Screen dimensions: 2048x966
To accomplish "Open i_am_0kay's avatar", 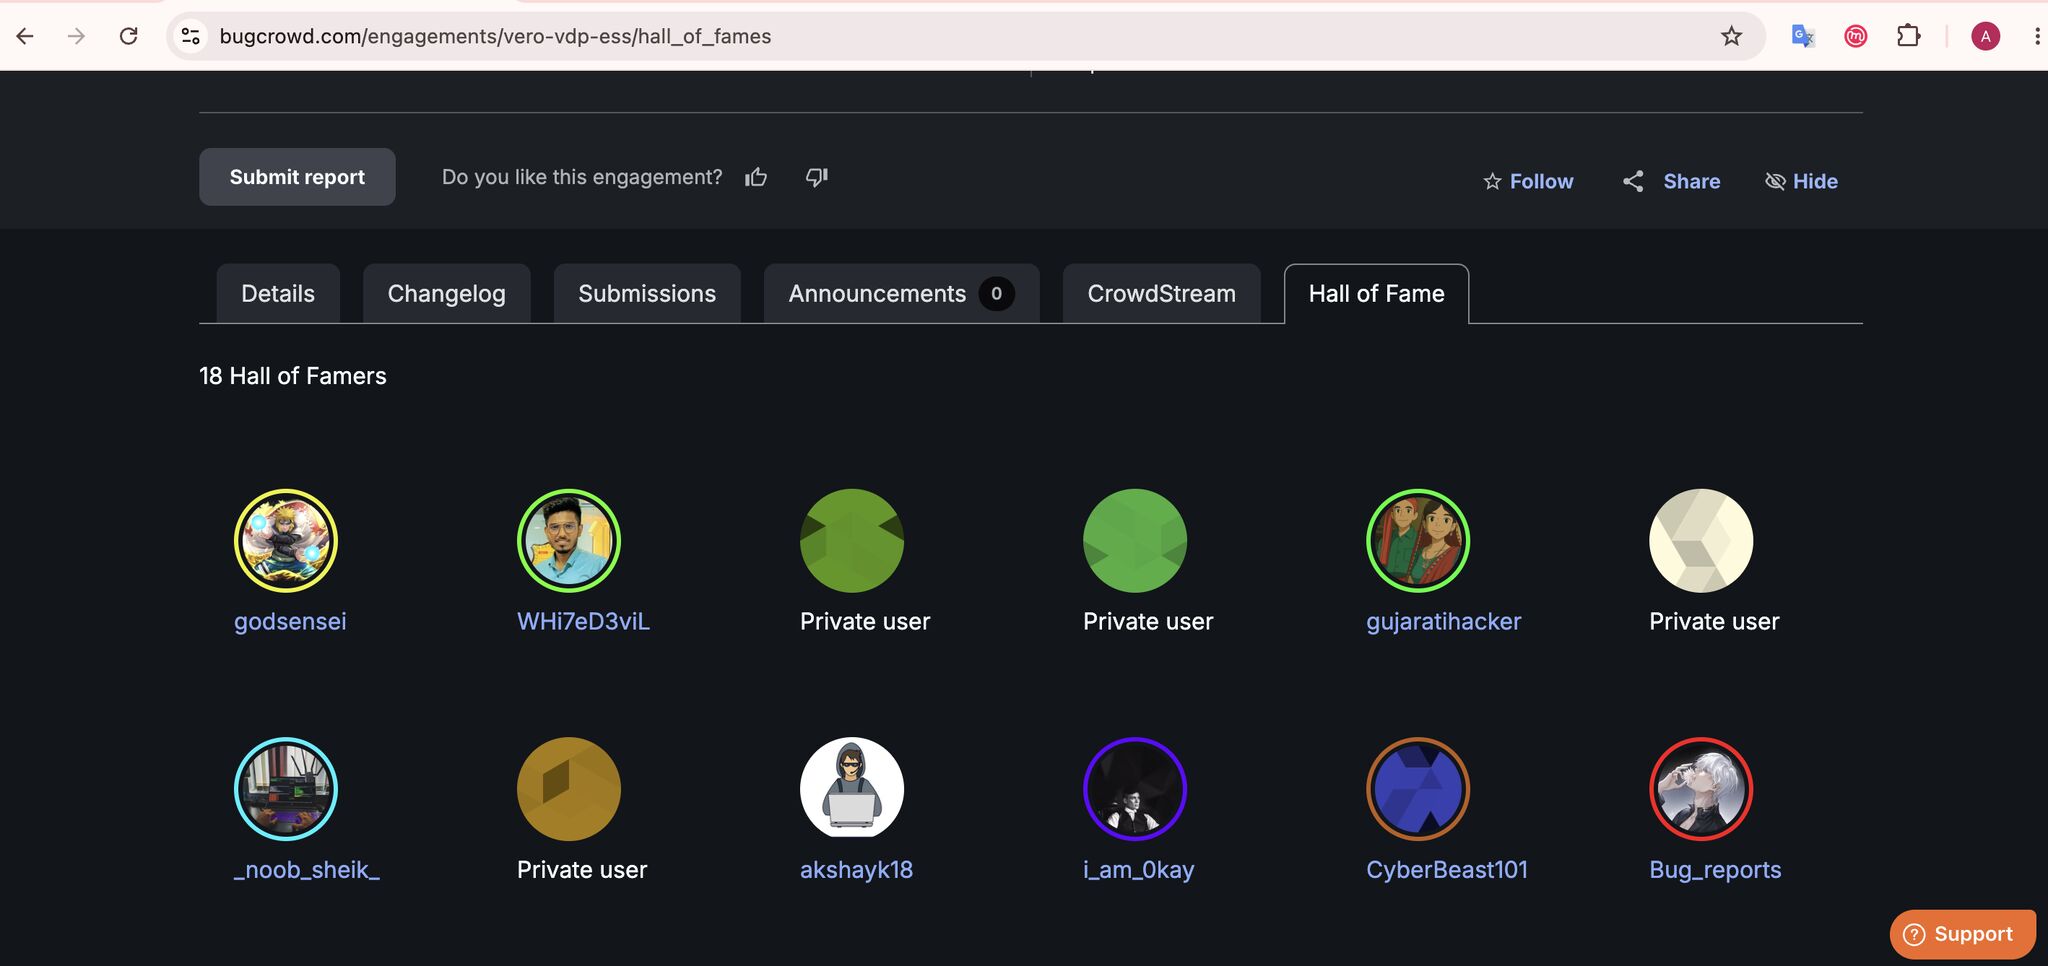I will [x=1135, y=789].
